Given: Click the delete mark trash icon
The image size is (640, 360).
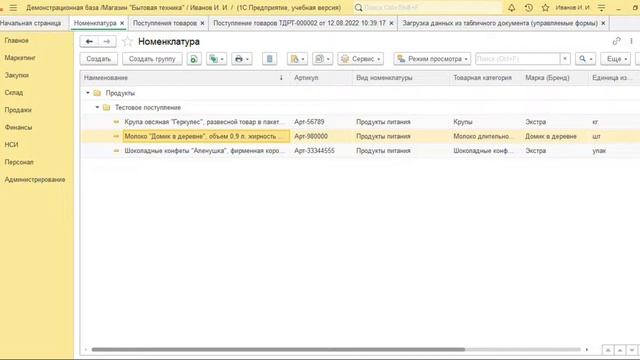Looking at the screenshot, I should [269, 59].
